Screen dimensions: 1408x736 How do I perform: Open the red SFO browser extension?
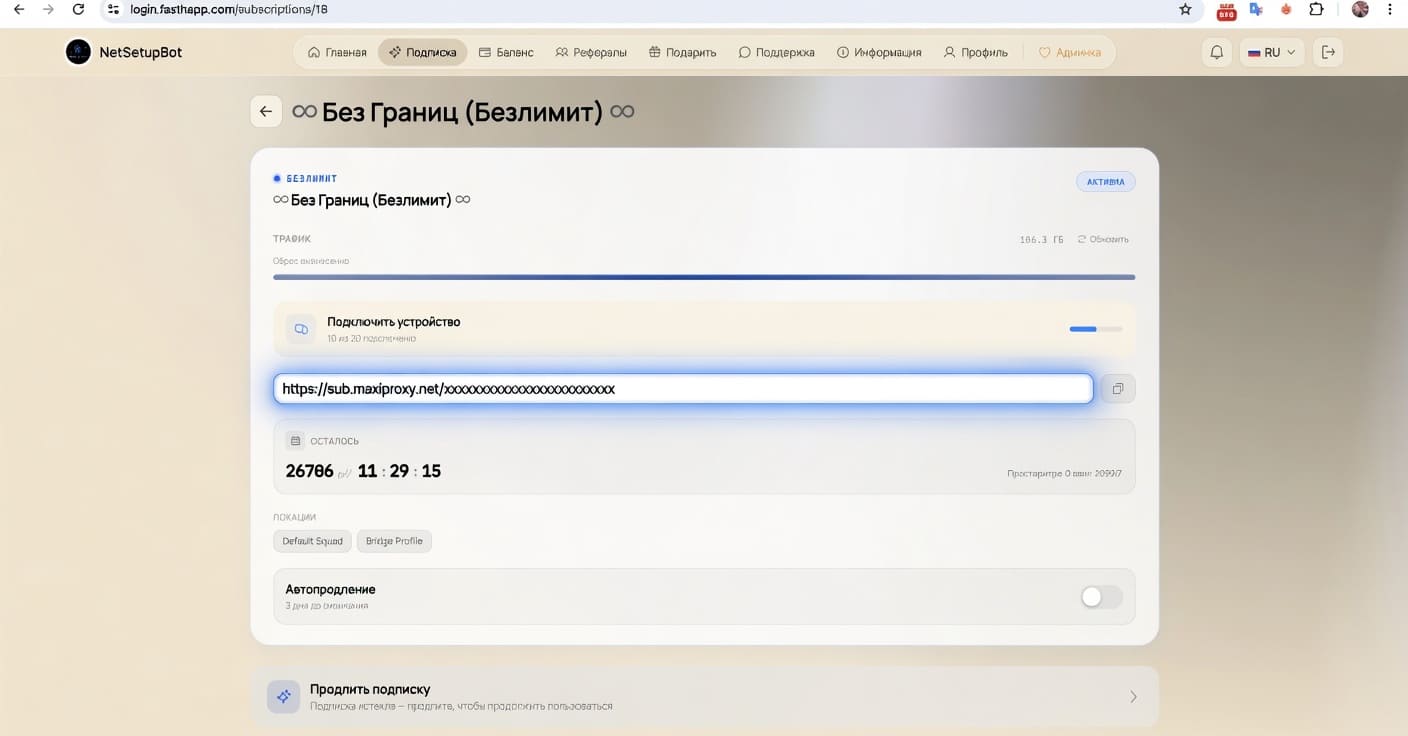(1226, 10)
